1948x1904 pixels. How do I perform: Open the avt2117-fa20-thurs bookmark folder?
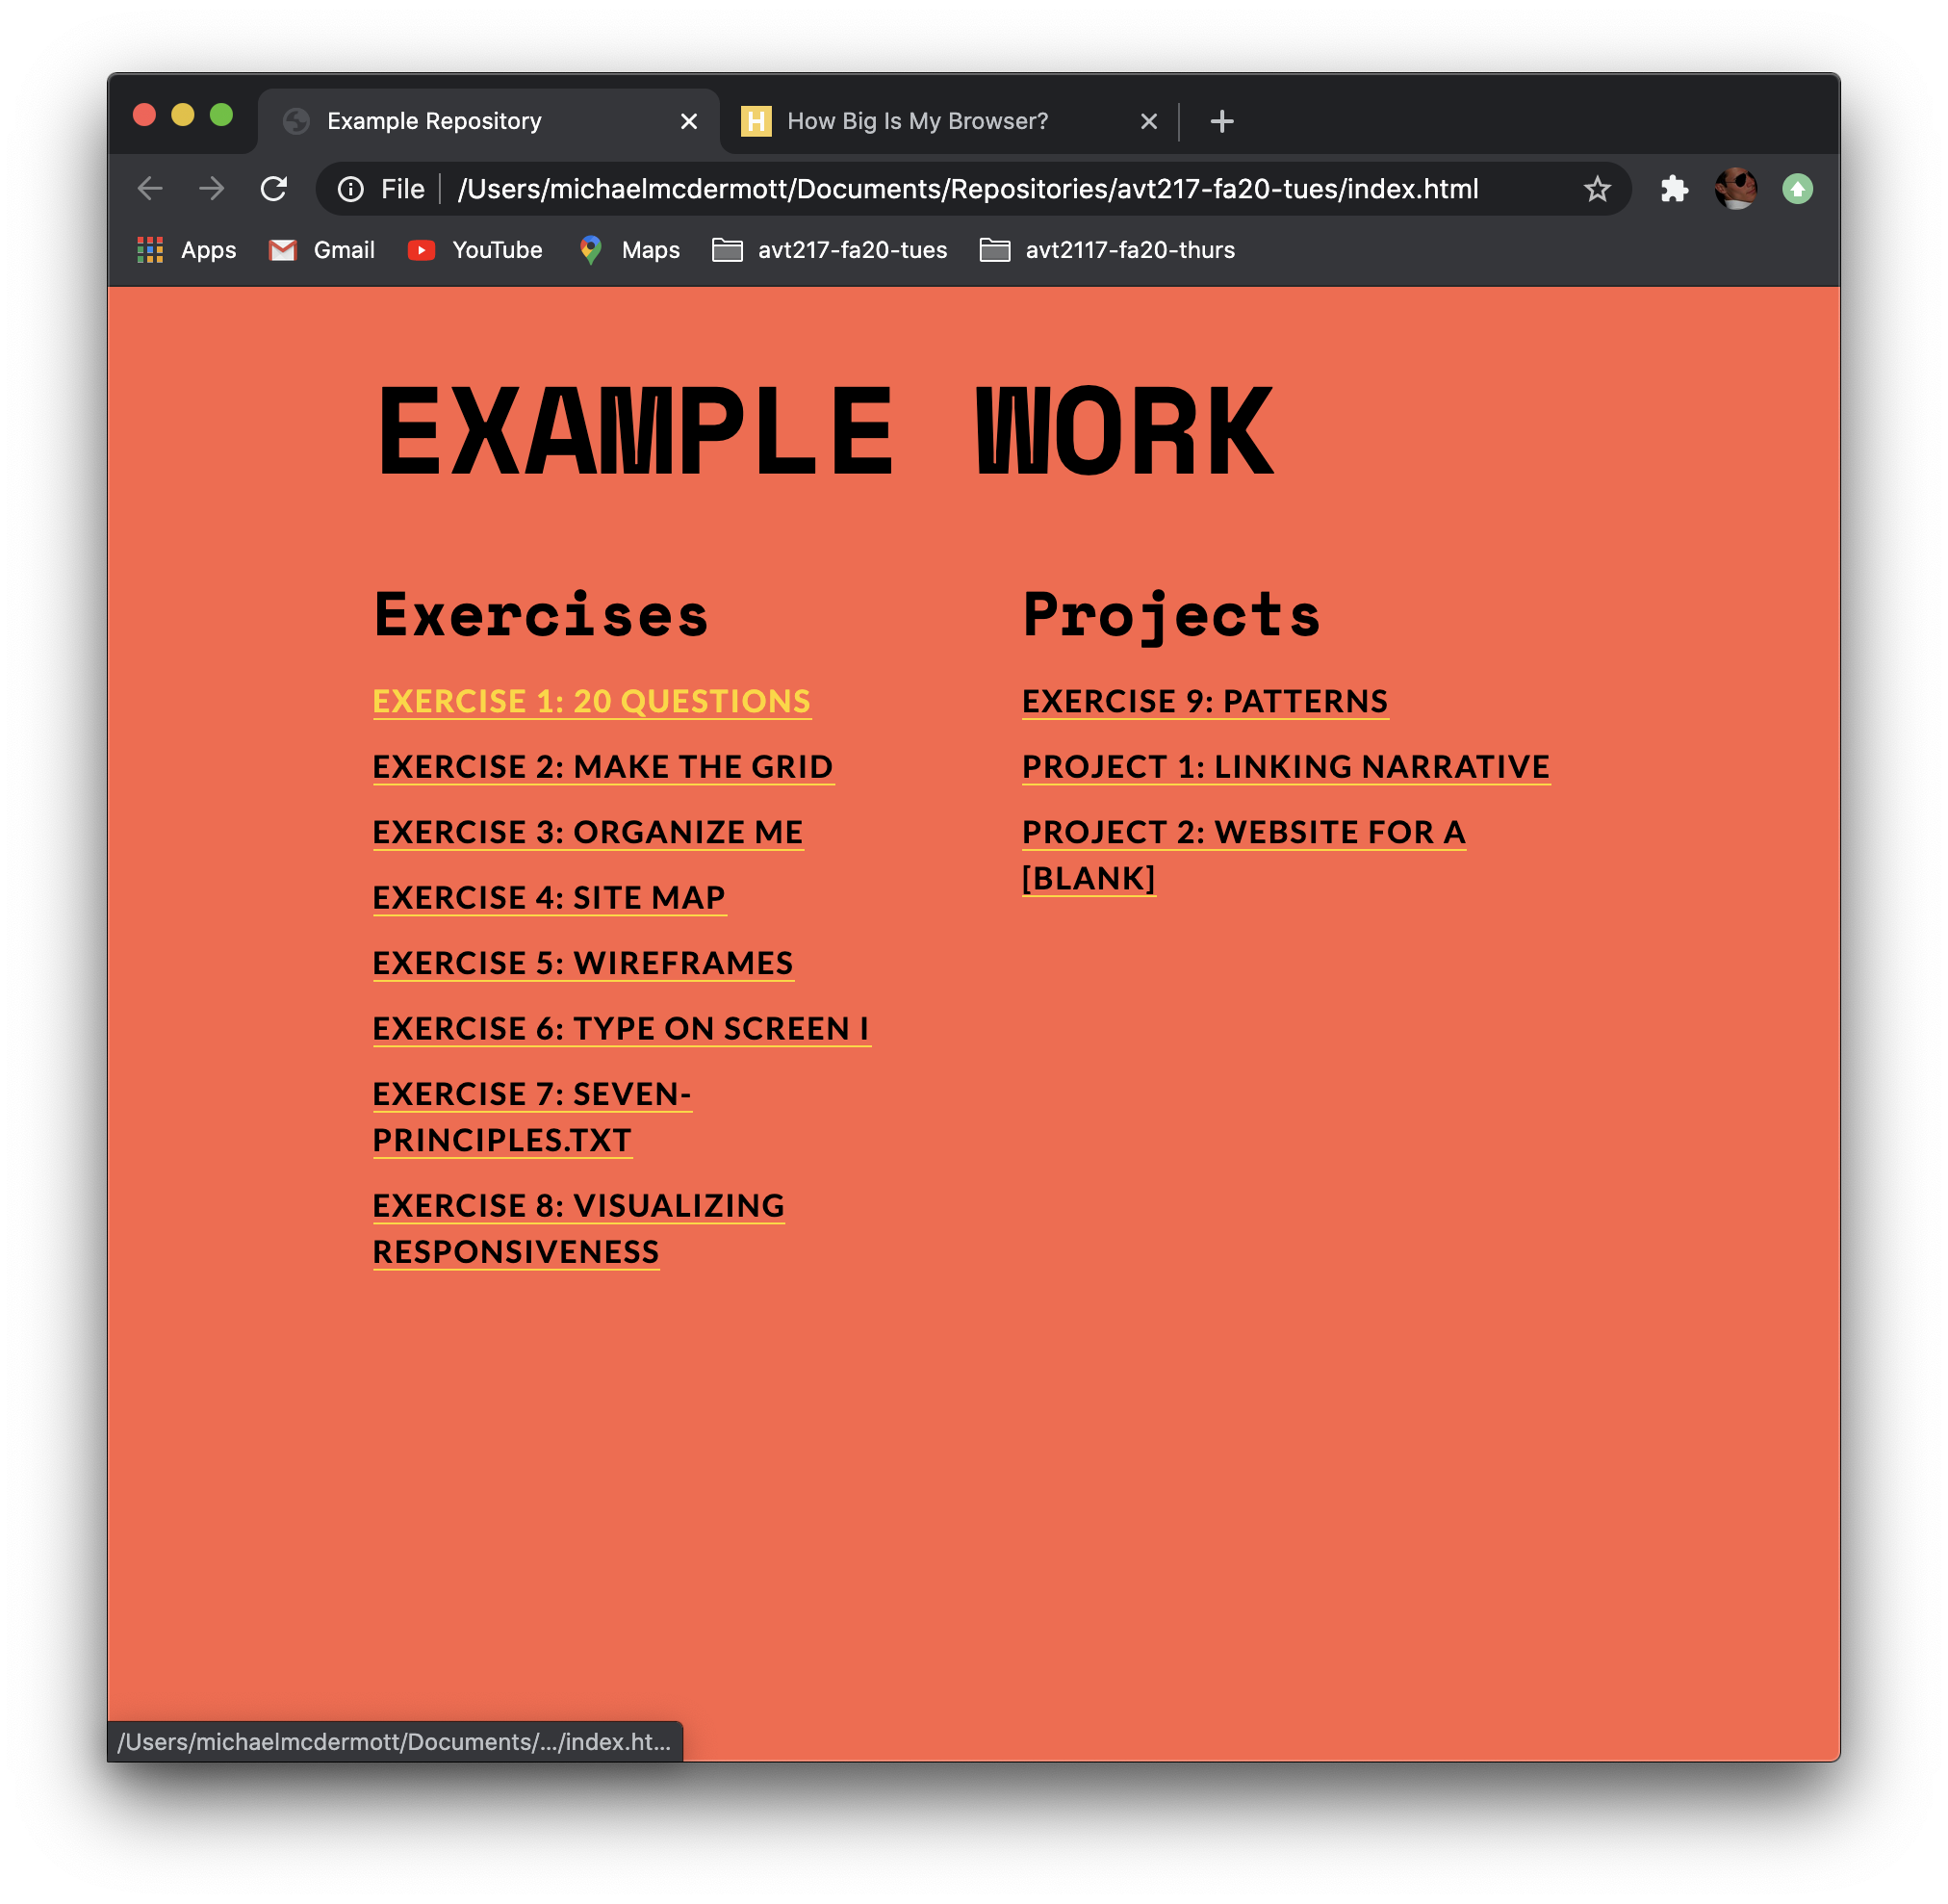point(1107,250)
